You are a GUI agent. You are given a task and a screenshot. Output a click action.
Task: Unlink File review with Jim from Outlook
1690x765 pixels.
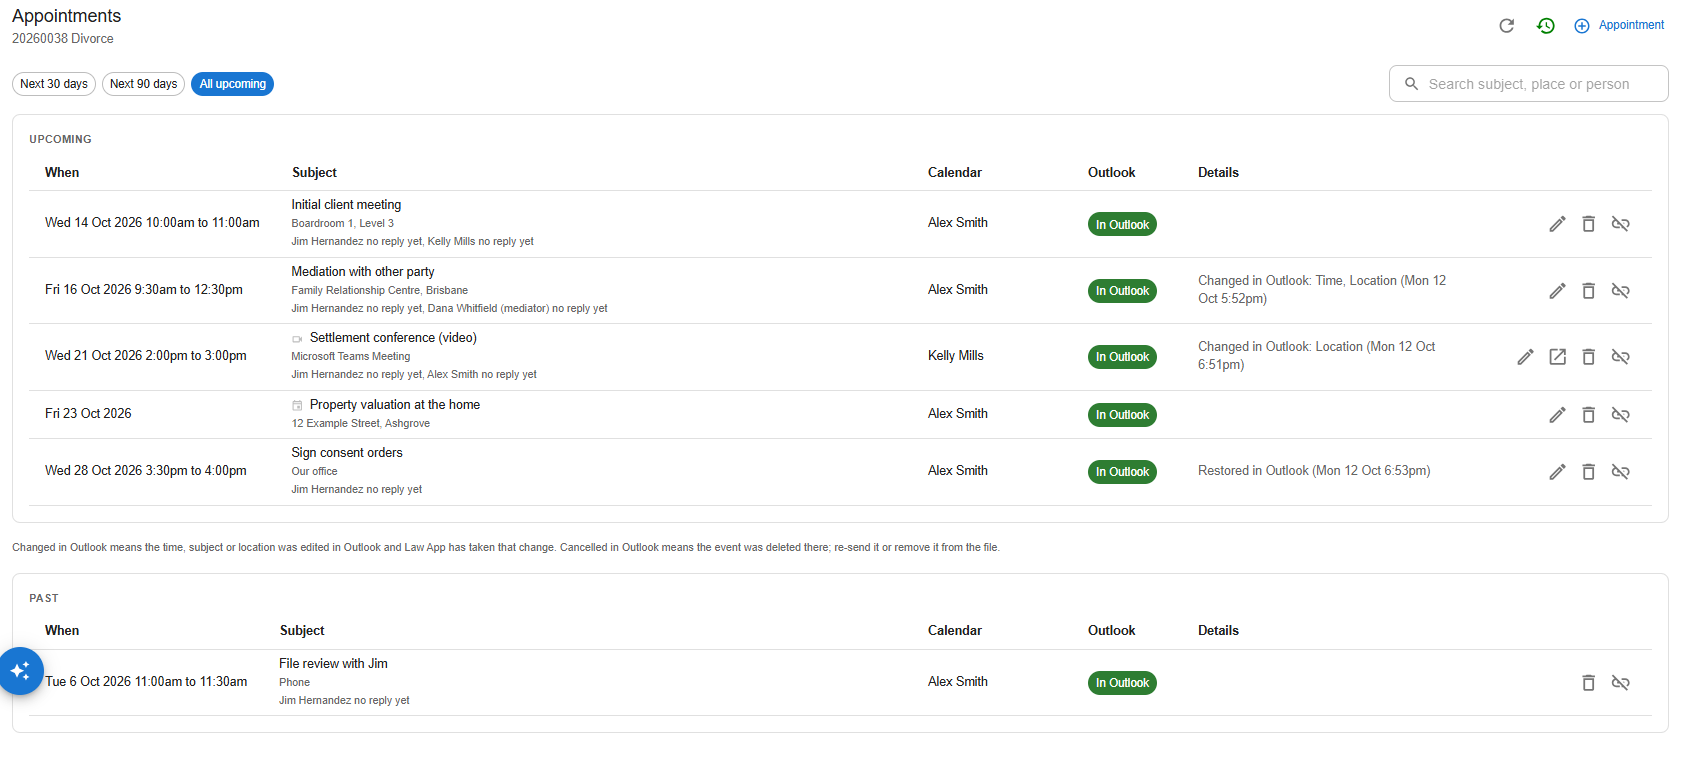pyautogui.click(x=1621, y=683)
